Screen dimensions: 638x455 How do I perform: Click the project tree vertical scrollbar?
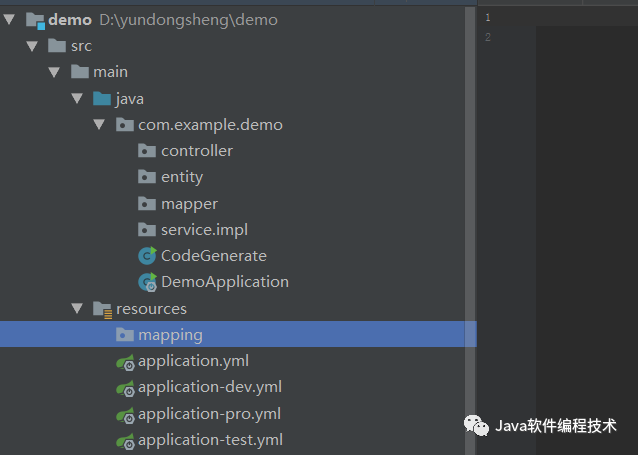click(470, 230)
